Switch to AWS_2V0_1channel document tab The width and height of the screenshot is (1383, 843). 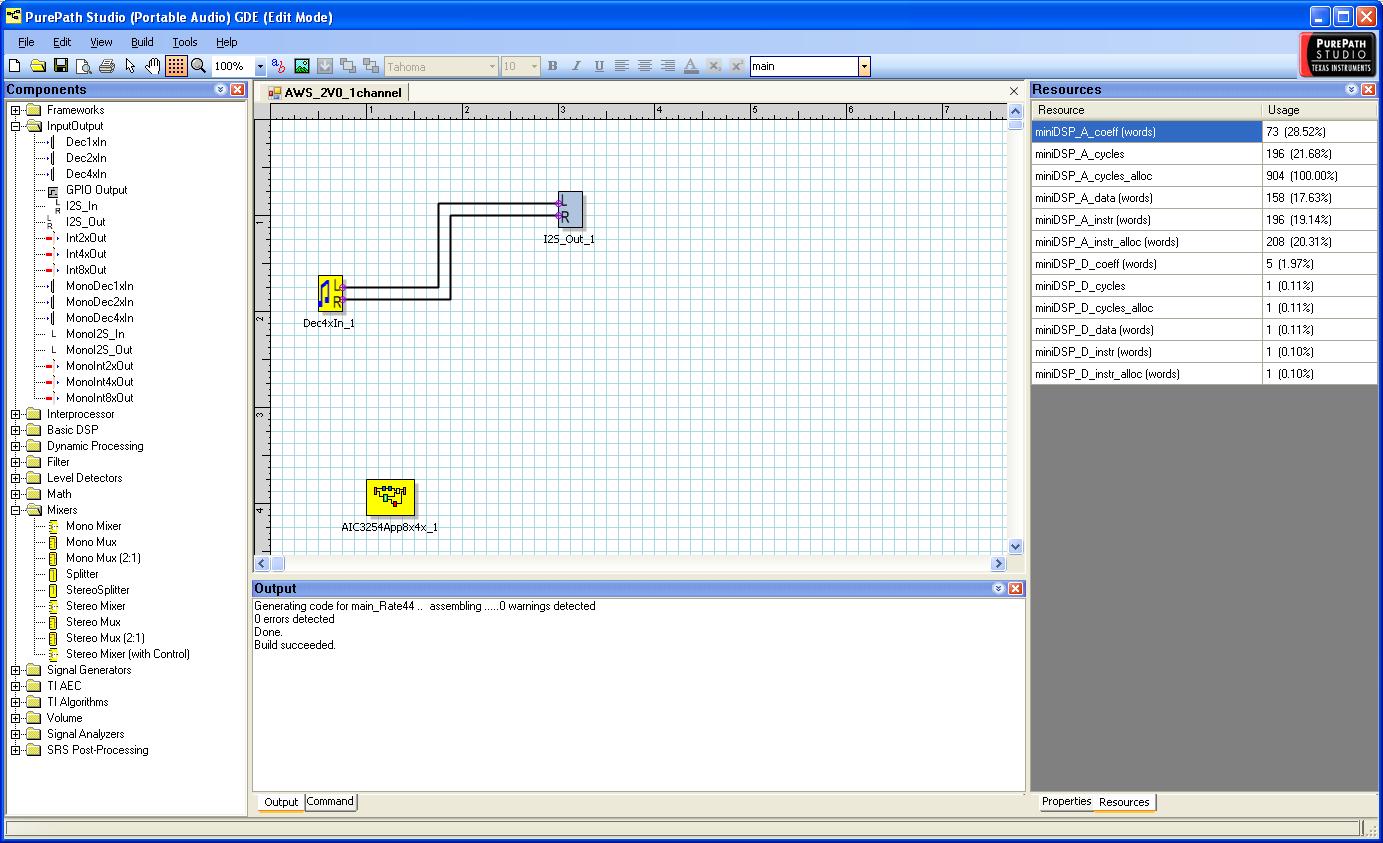(x=336, y=93)
